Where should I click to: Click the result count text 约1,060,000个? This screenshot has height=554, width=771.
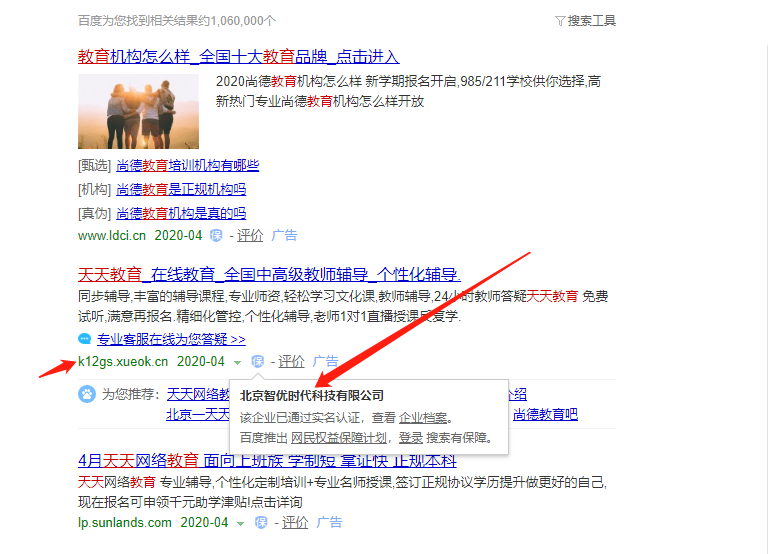click(237, 21)
